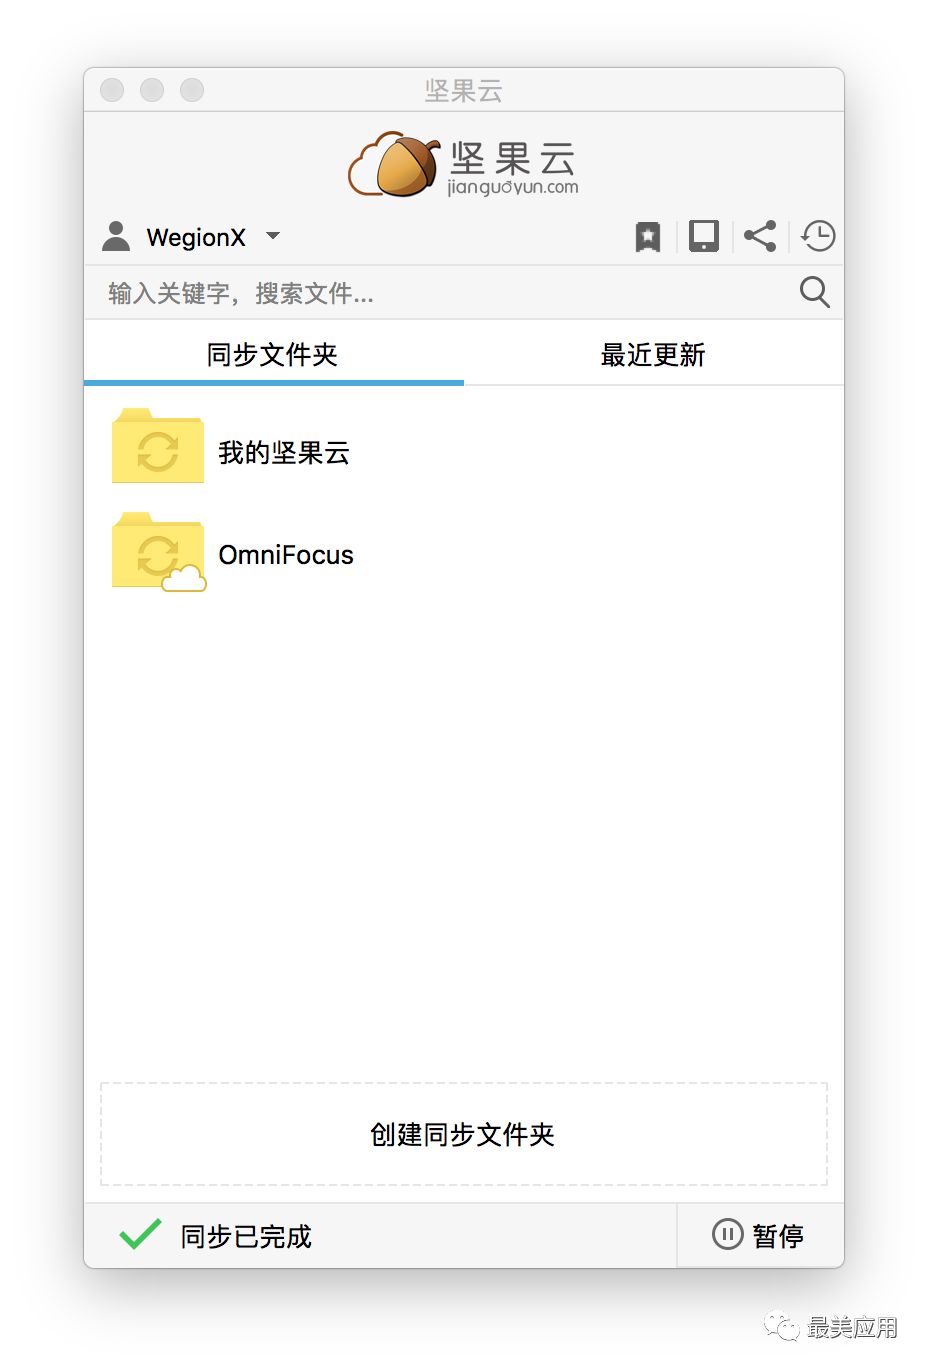Click the 创建同步文件夹 button
The width and height of the screenshot is (928, 1368).
(x=463, y=1134)
